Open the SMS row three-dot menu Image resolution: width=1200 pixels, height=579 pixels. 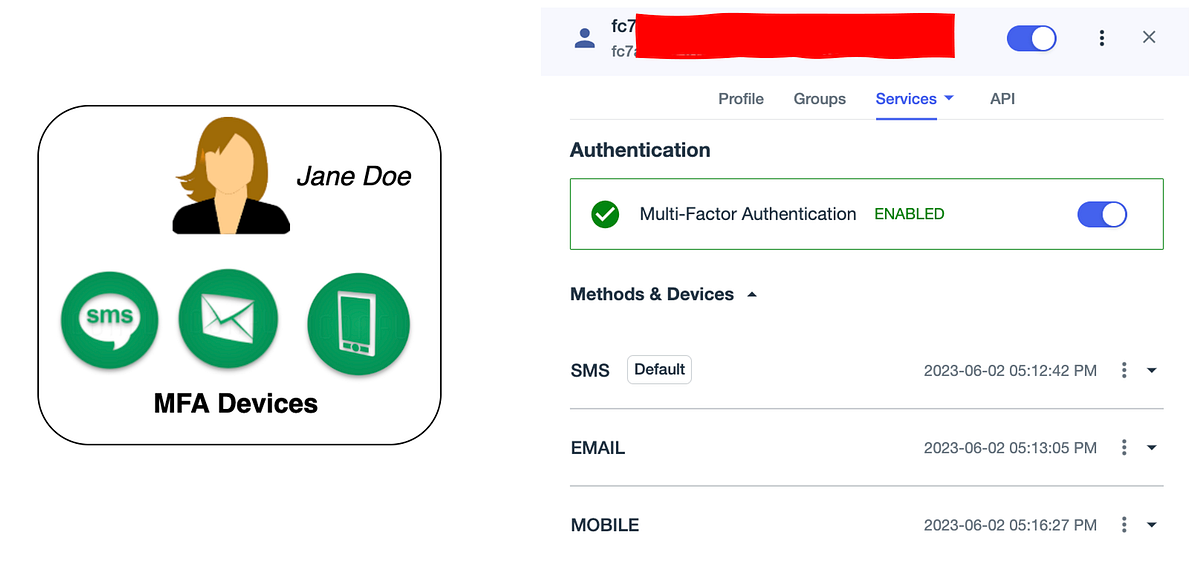coord(1124,370)
